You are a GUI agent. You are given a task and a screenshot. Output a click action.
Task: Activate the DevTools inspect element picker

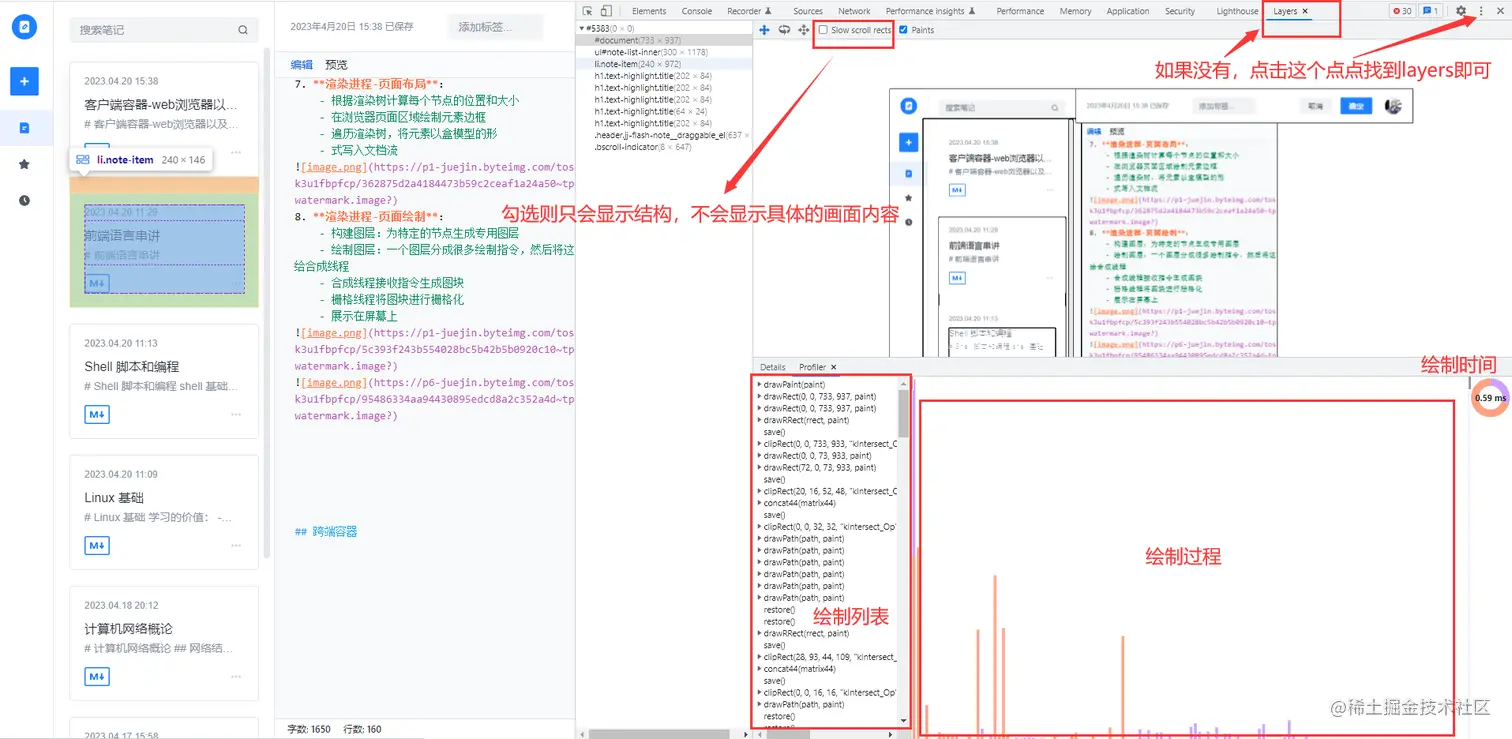tap(589, 11)
